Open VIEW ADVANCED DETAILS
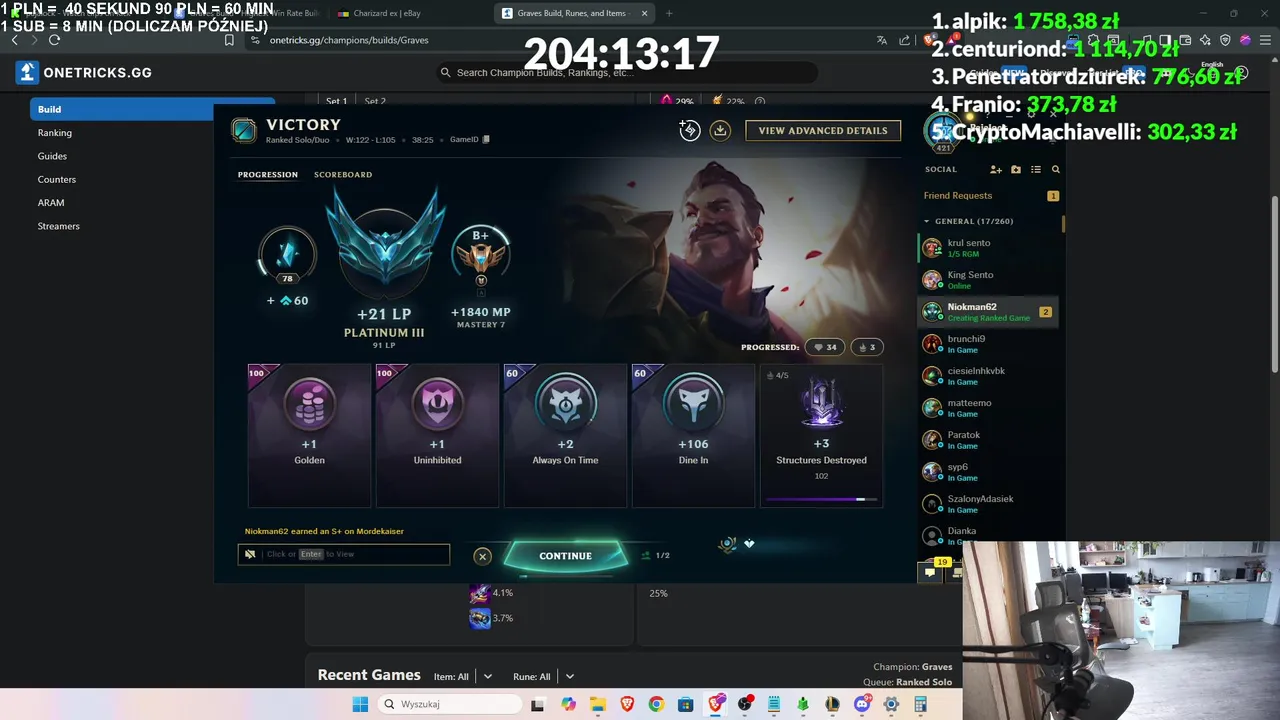Viewport: 1280px width, 720px height. 823,131
